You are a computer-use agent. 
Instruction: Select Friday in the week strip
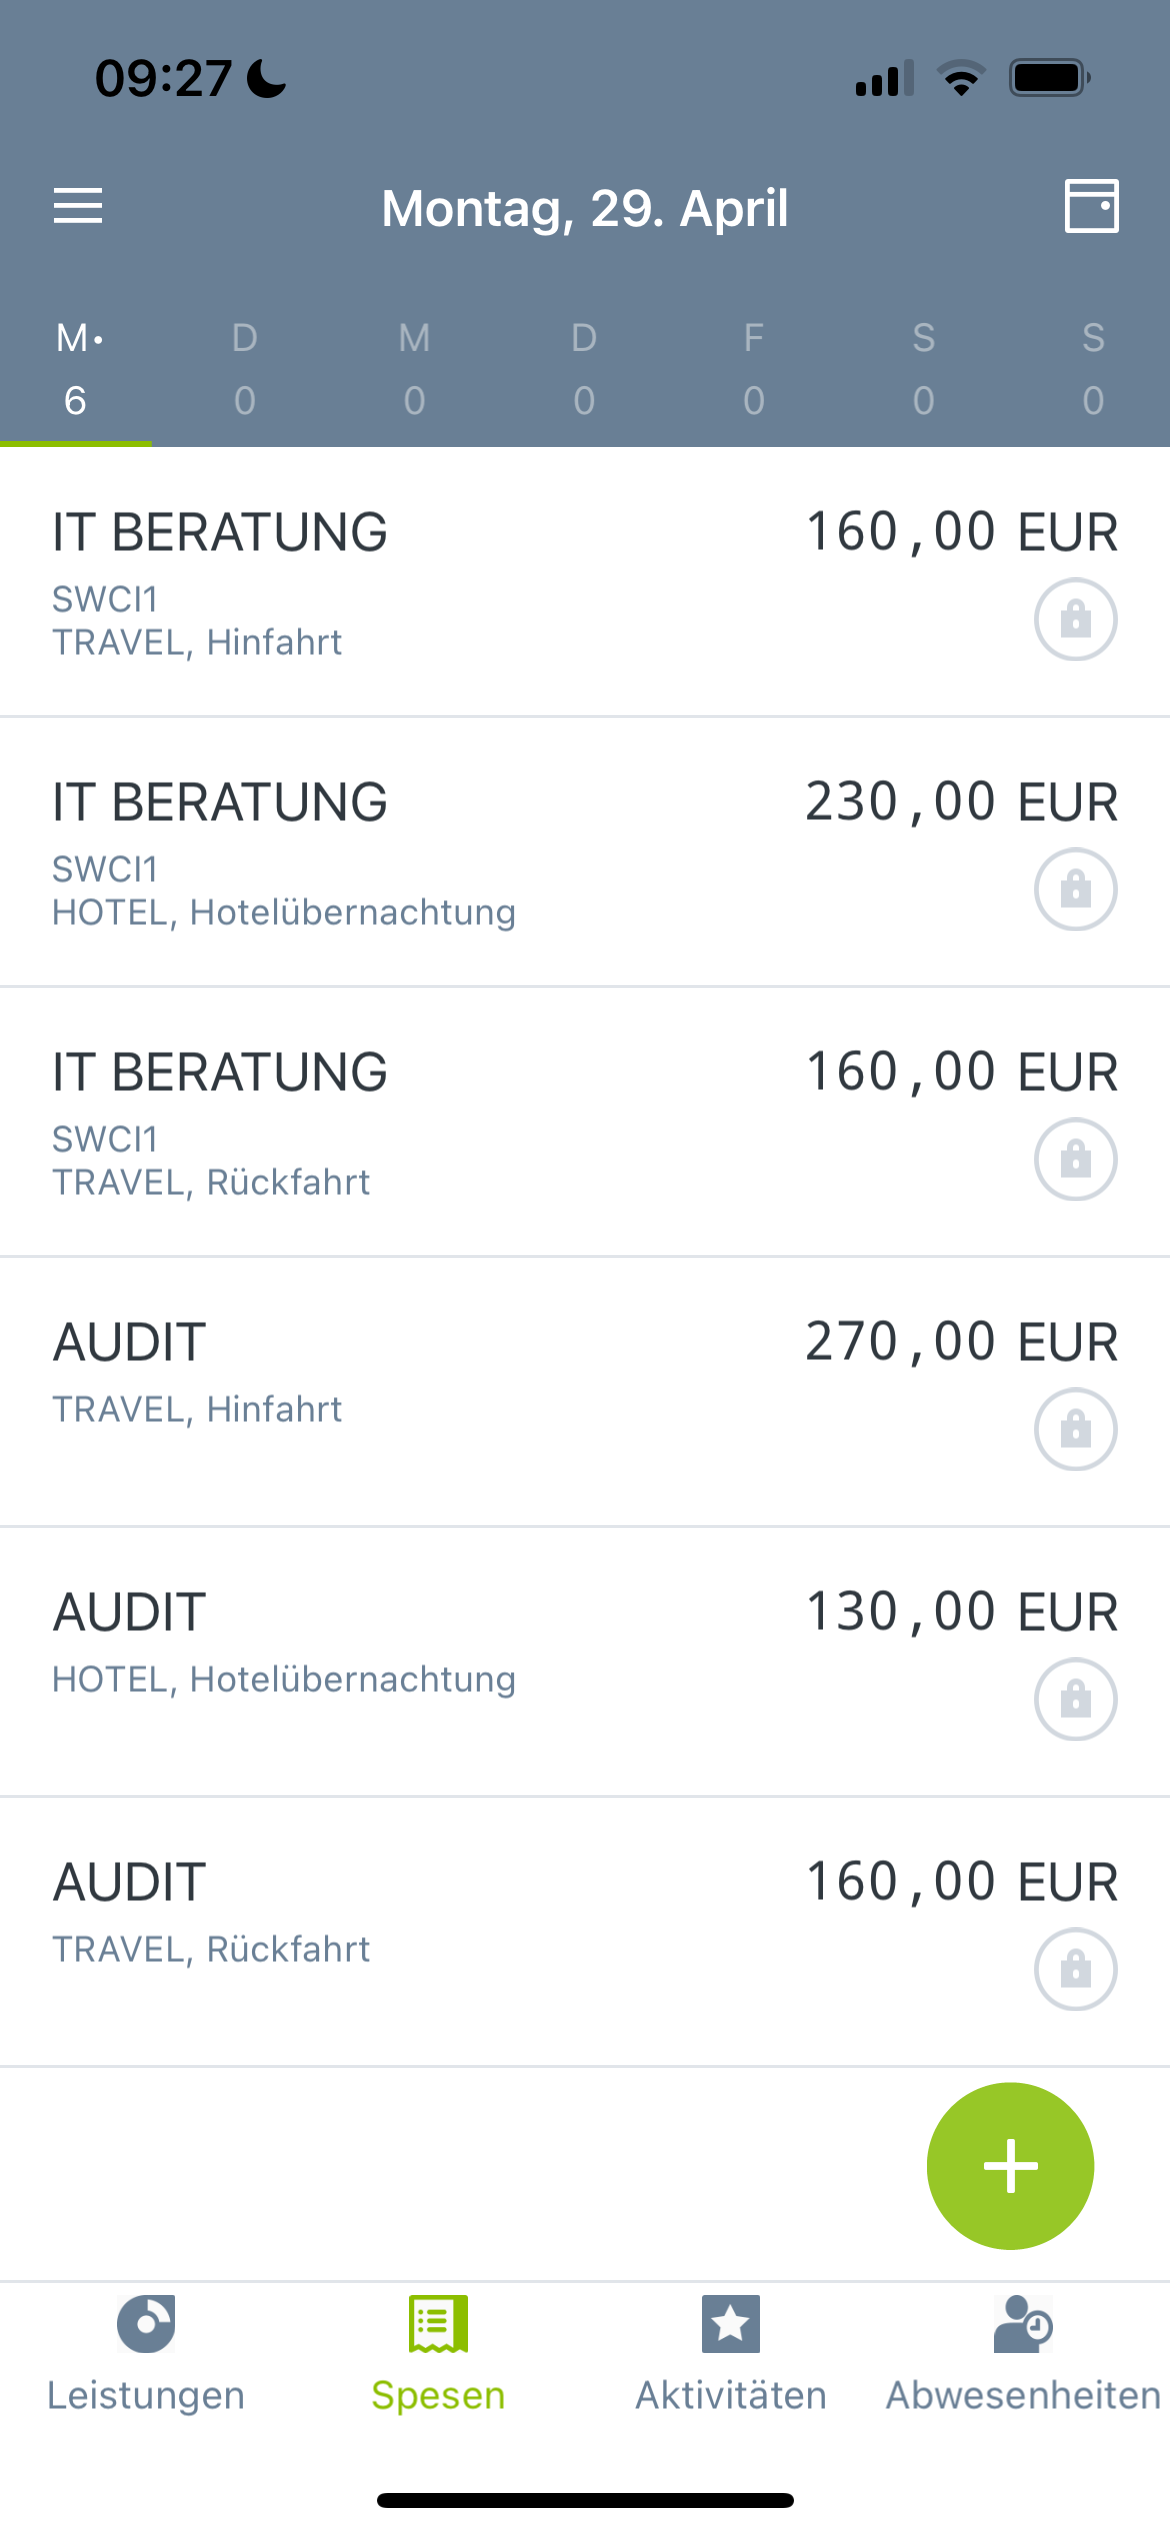pos(754,369)
